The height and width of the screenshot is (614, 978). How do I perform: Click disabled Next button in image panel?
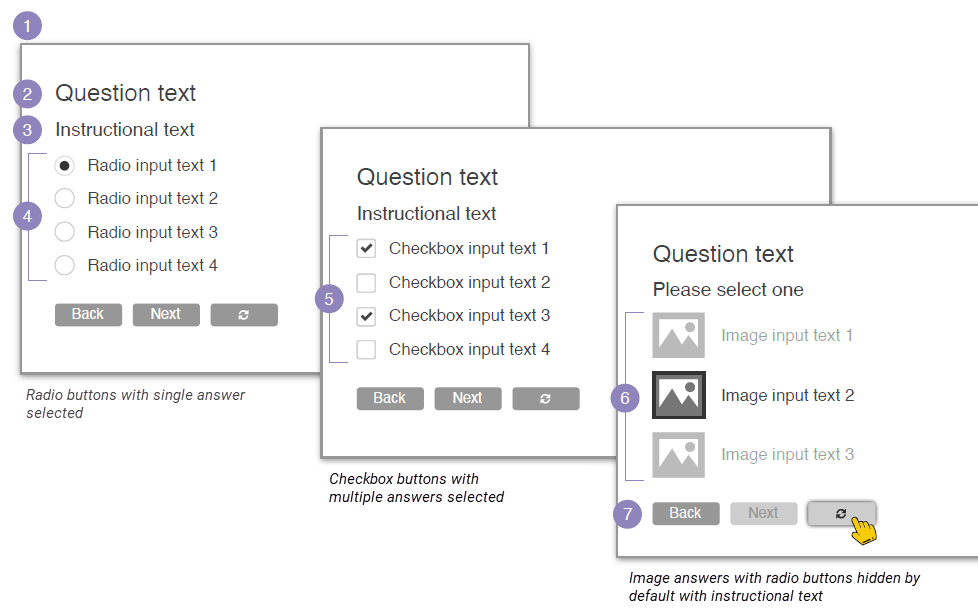click(x=763, y=514)
